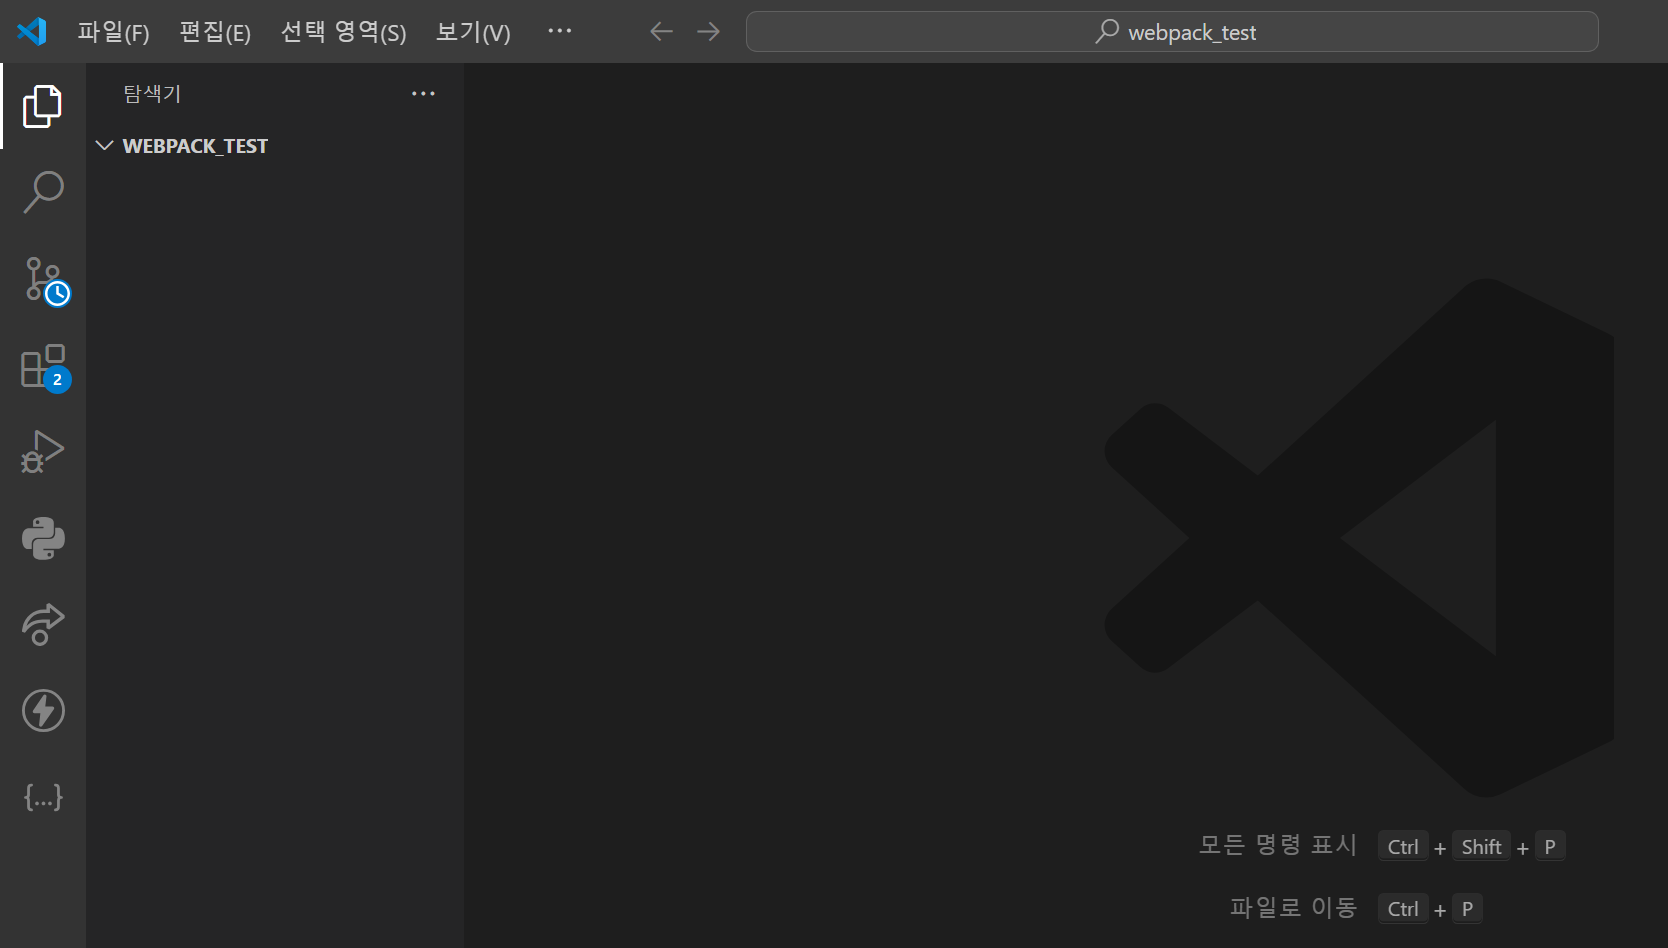Open the Explorer view in activity bar

click(42, 106)
